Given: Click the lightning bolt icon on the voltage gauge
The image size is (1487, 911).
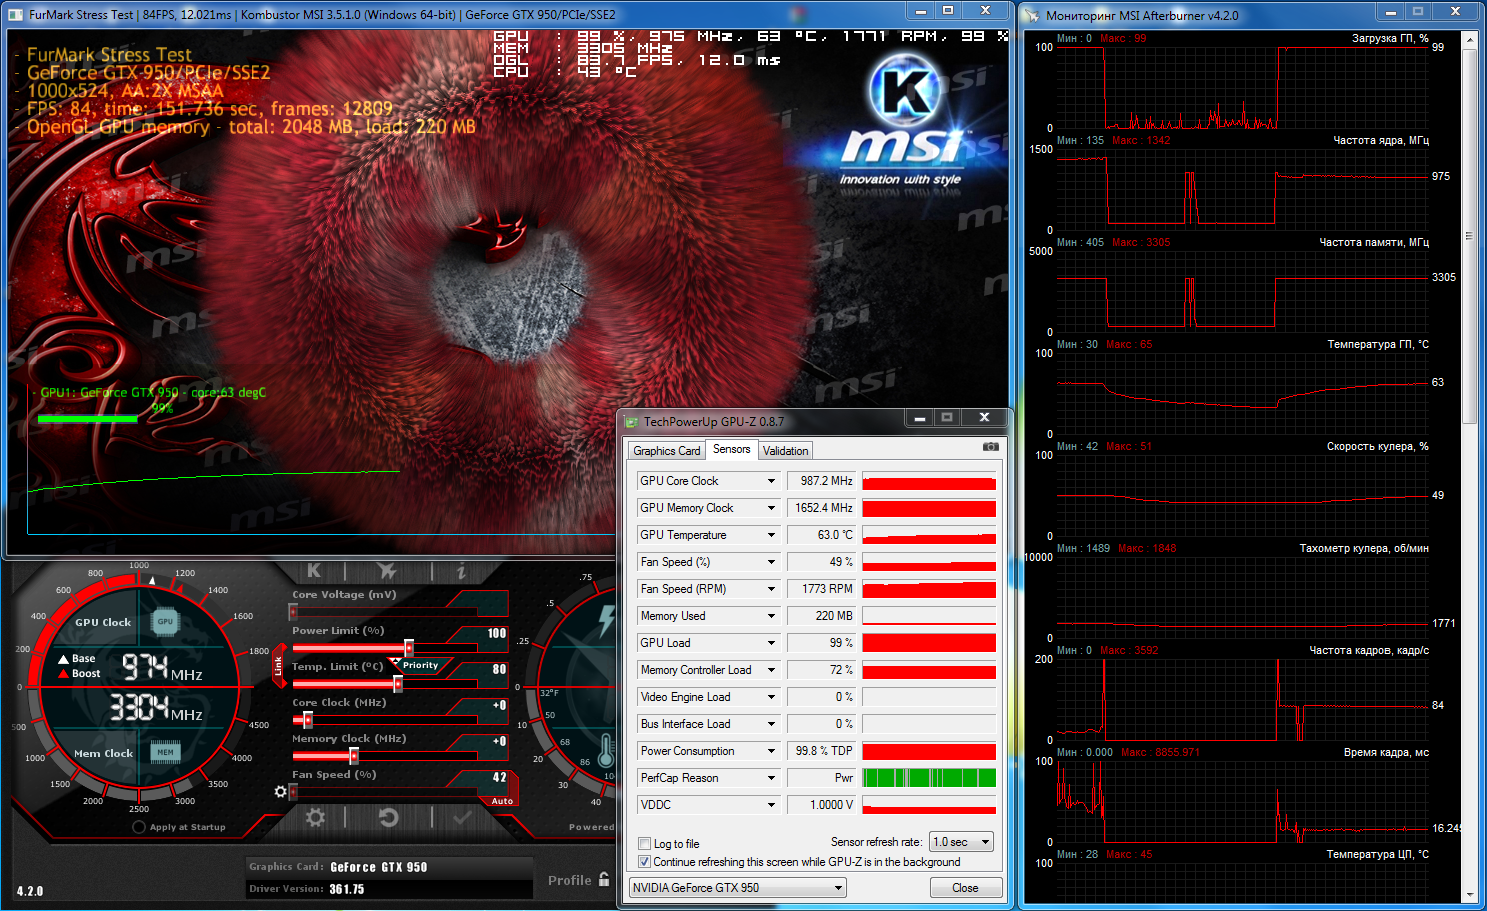Looking at the screenshot, I should point(606,620).
